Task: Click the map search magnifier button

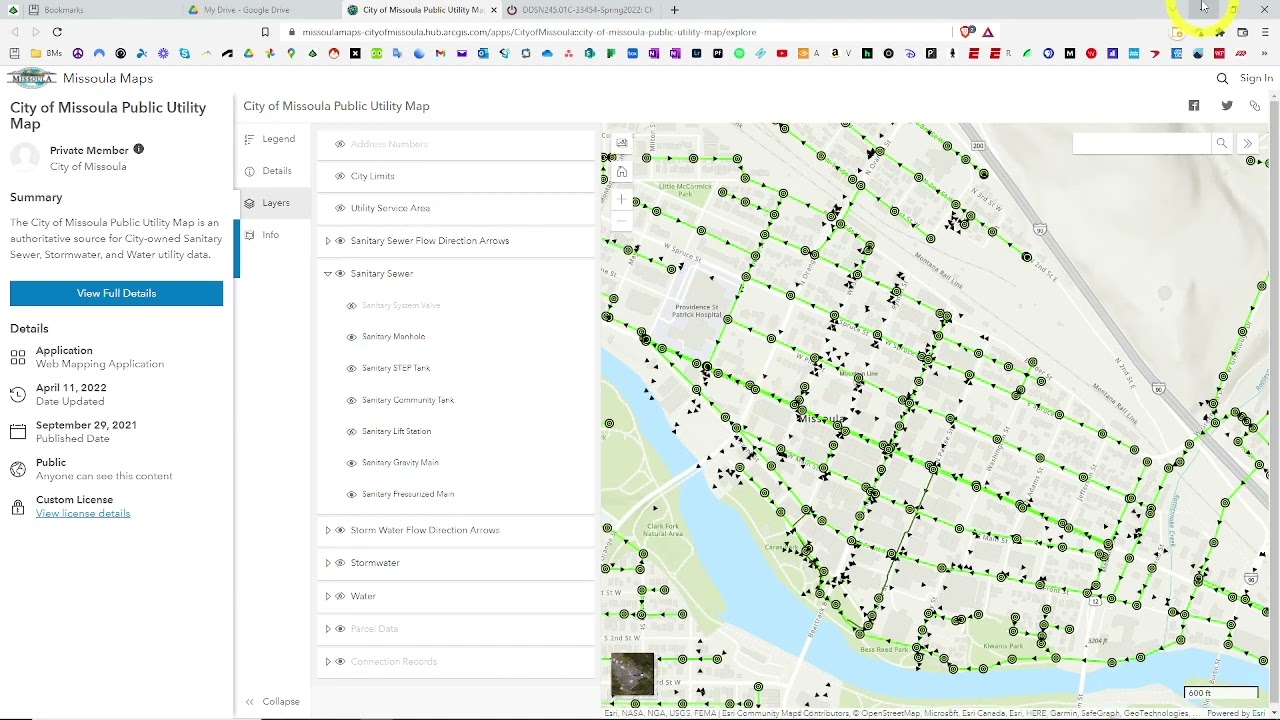Action: (x=1221, y=144)
